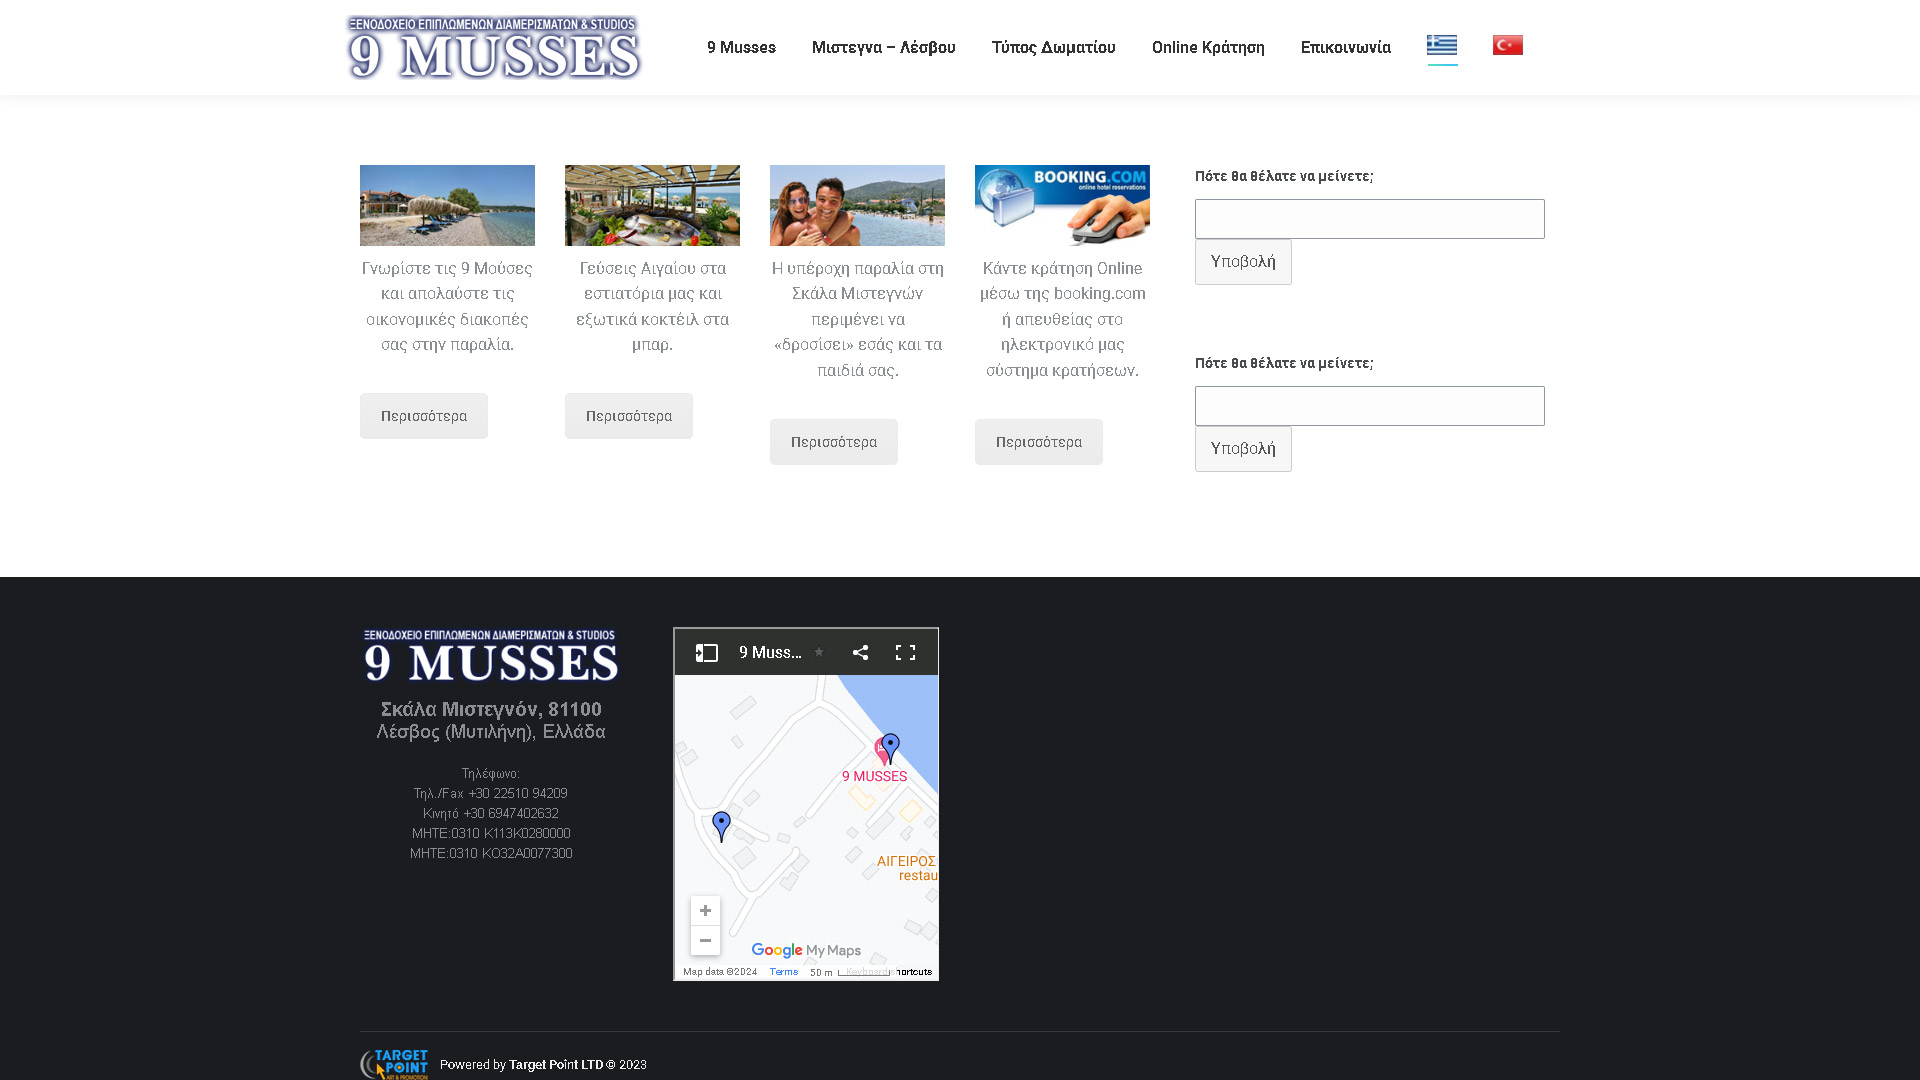The width and height of the screenshot is (1920, 1080).
Task: Focus the second stay date input field
Action: (1369, 406)
